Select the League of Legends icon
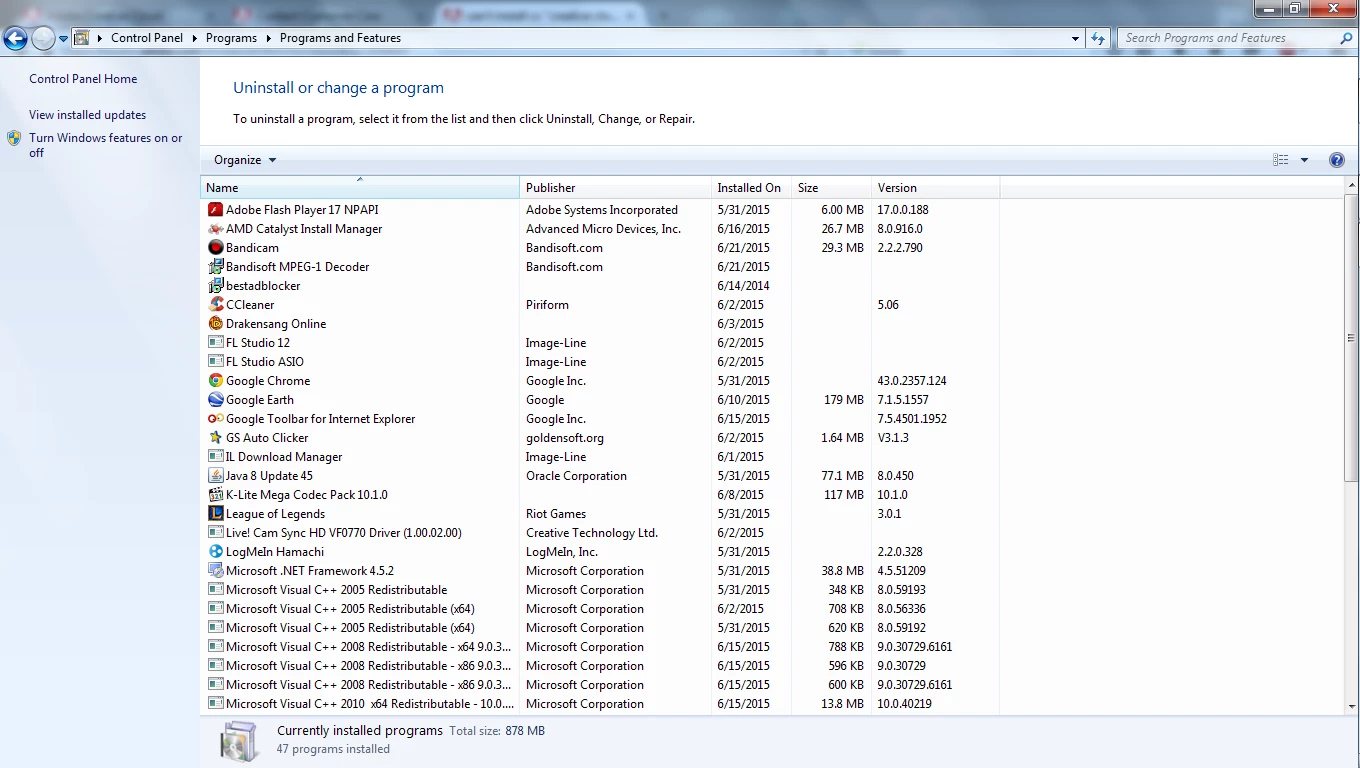 click(x=215, y=514)
